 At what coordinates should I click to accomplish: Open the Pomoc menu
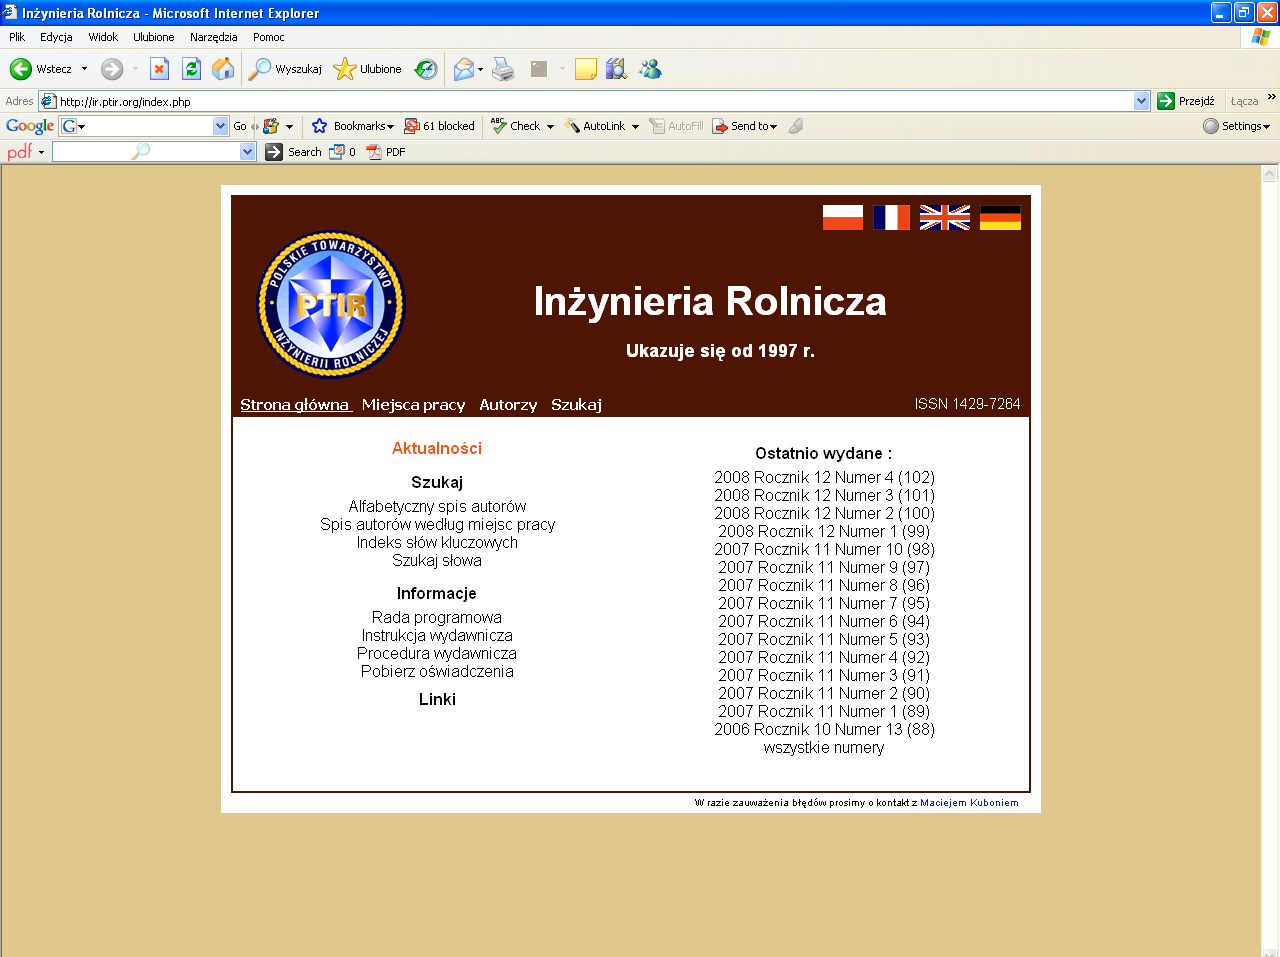(269, 37)
